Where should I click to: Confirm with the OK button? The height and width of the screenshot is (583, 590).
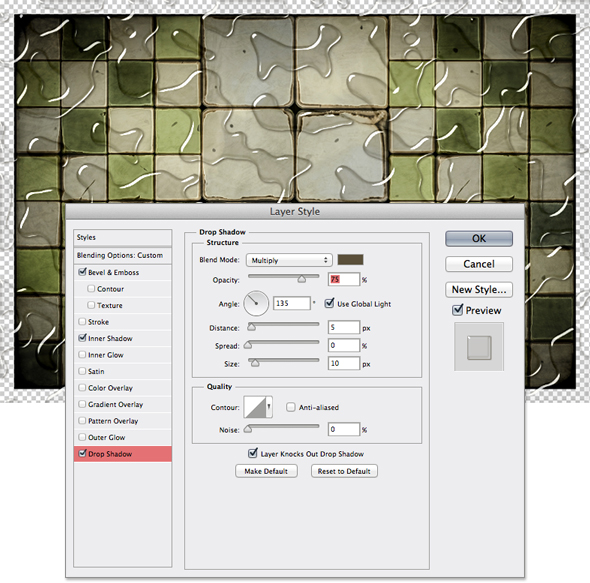pyautogui.click(x=479, y=239)
